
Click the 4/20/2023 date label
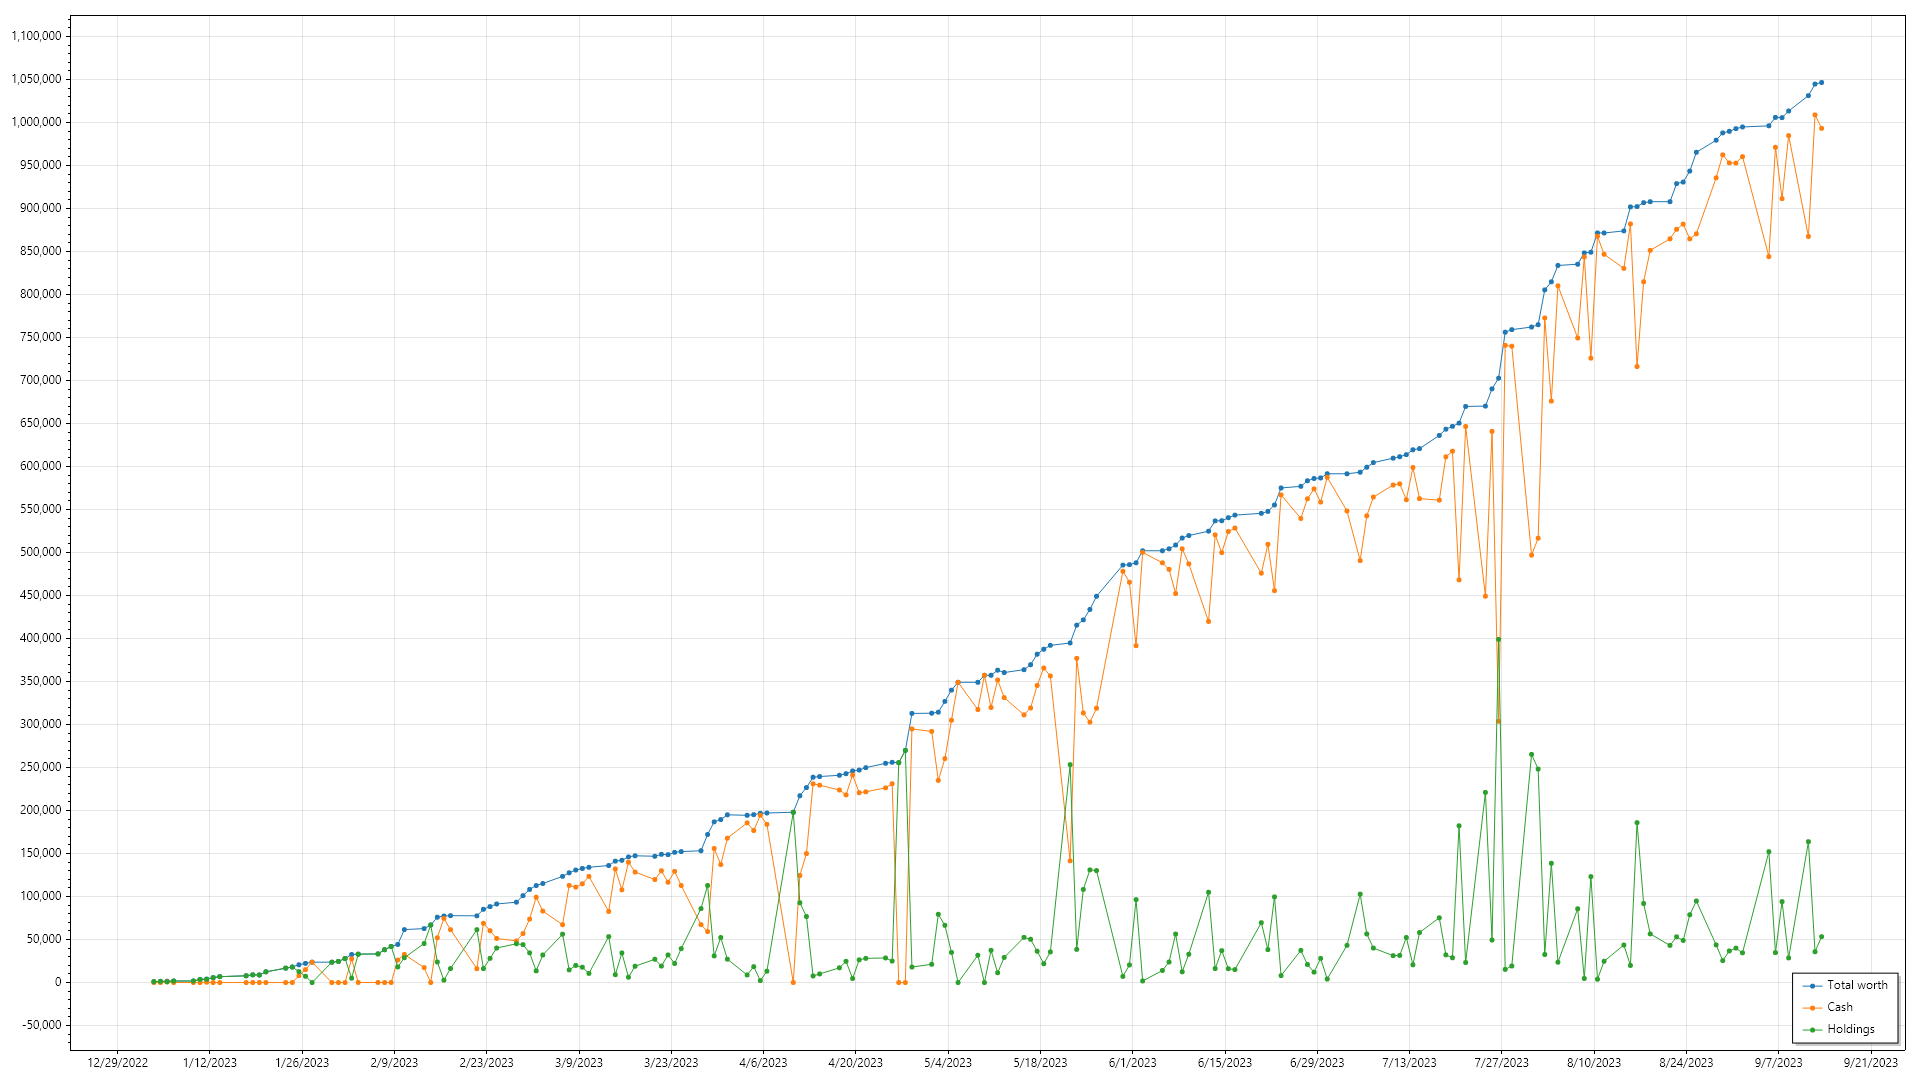pos(855,1063)
